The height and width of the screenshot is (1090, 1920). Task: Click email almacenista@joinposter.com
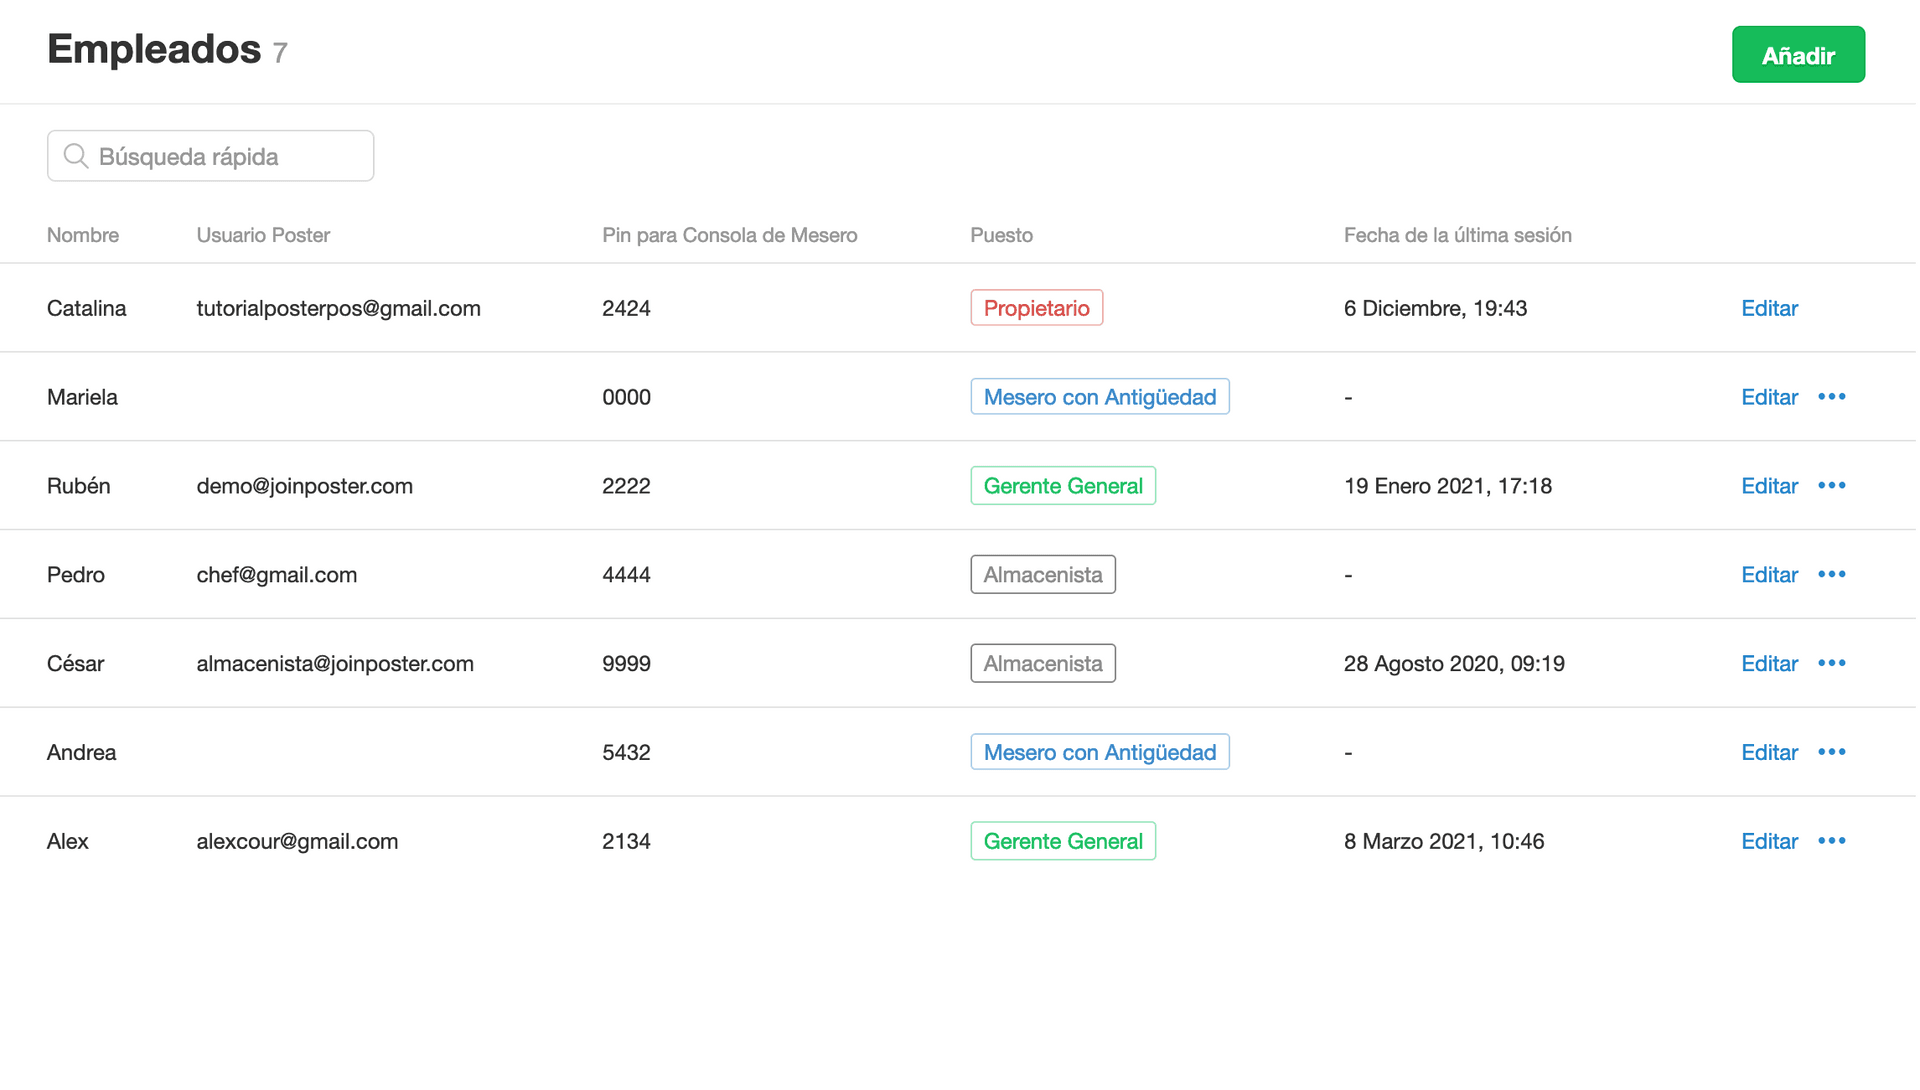(x=335, y=664)
